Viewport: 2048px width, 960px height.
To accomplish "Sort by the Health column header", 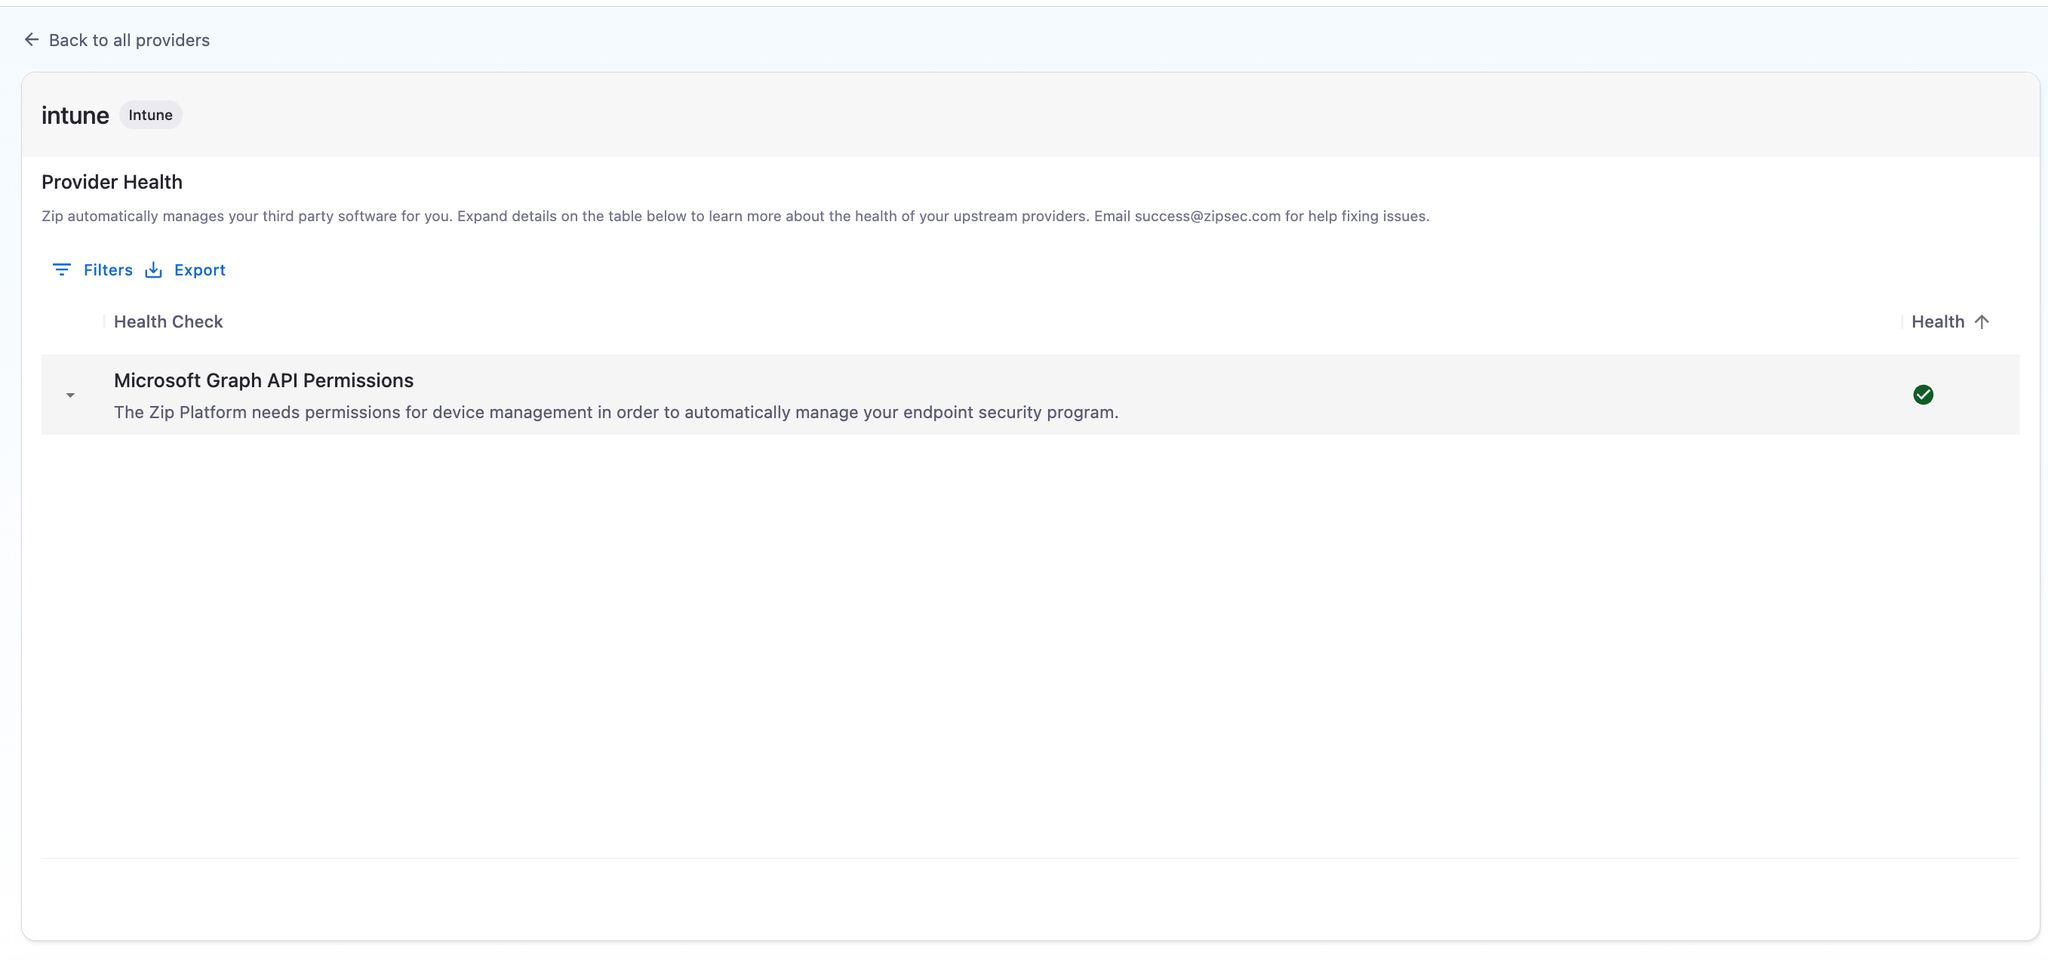I will click(x=1937, y=322).
